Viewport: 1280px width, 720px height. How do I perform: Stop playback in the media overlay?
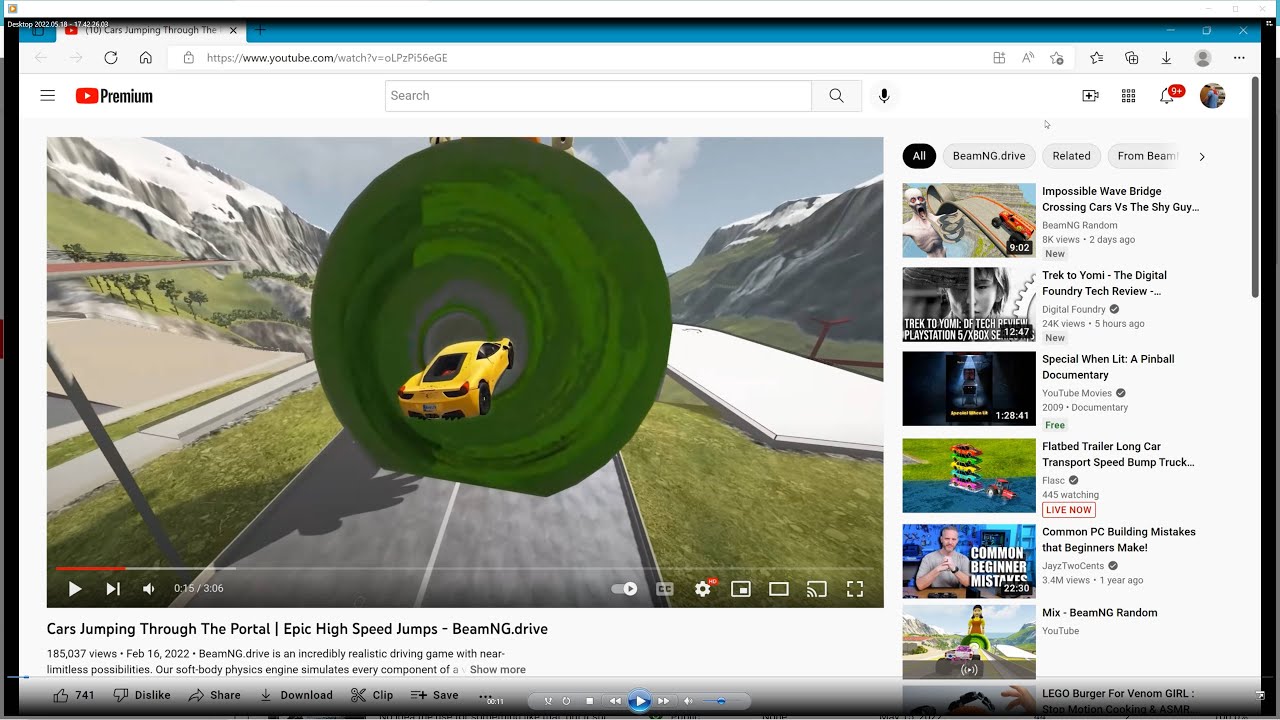(x=590, y=701)
